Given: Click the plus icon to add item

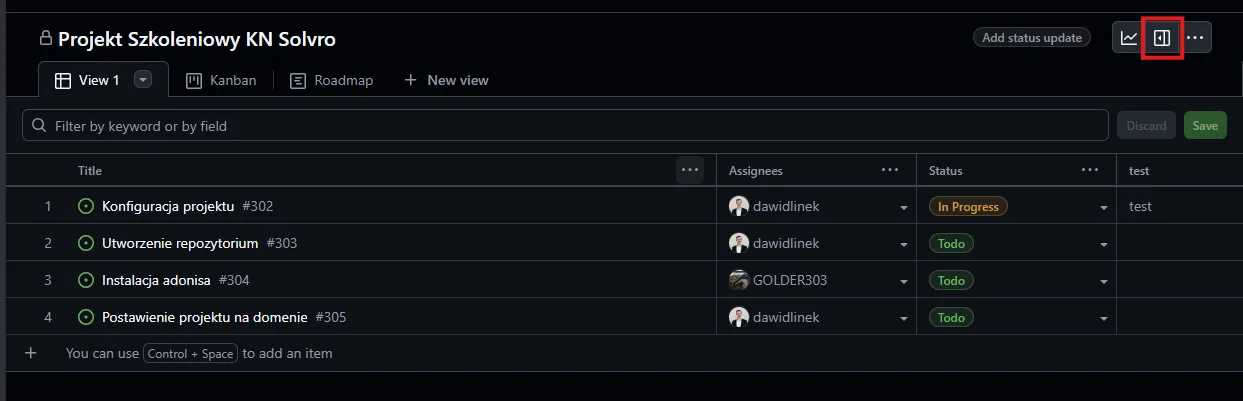Looking at the screenshot, I should click(30, 353).
